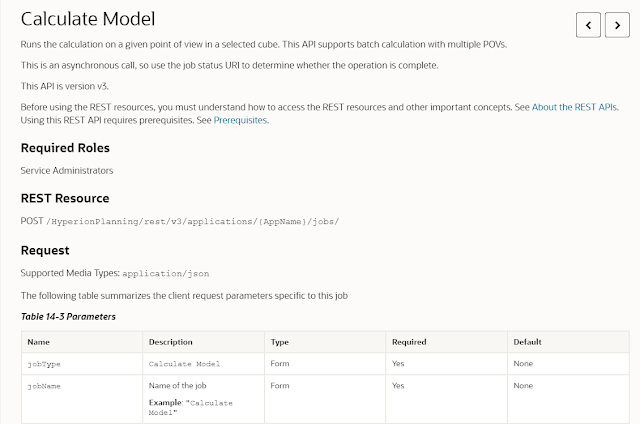Click the Required Roles heading
This screenshot has width=640, height=424.
click(72, 148)
